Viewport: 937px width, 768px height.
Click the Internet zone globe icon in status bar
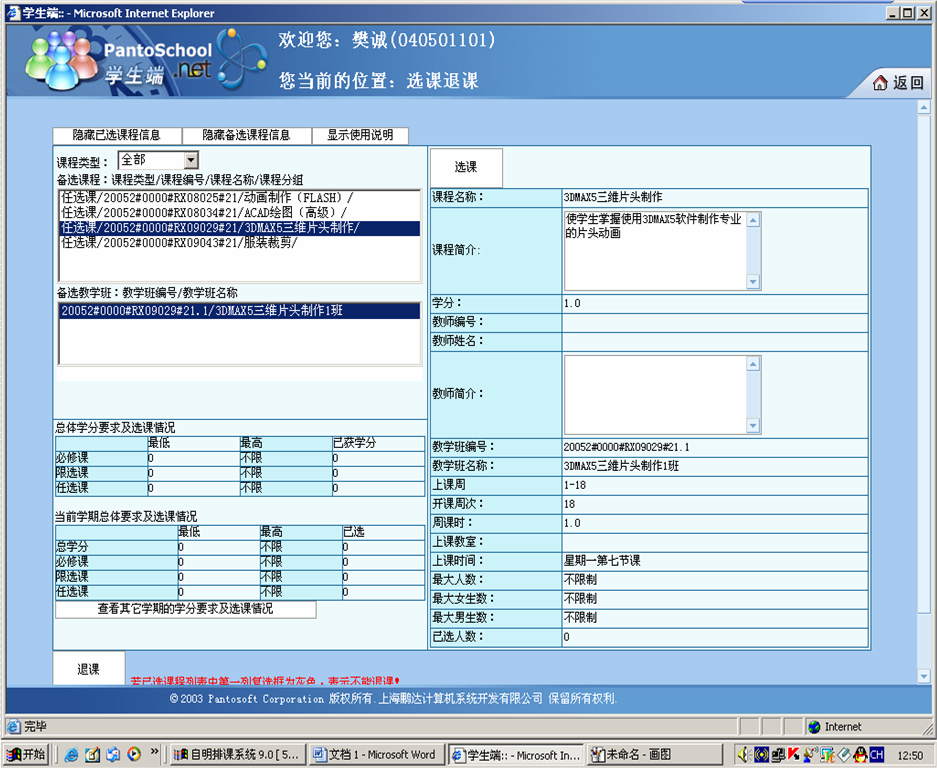814,727
